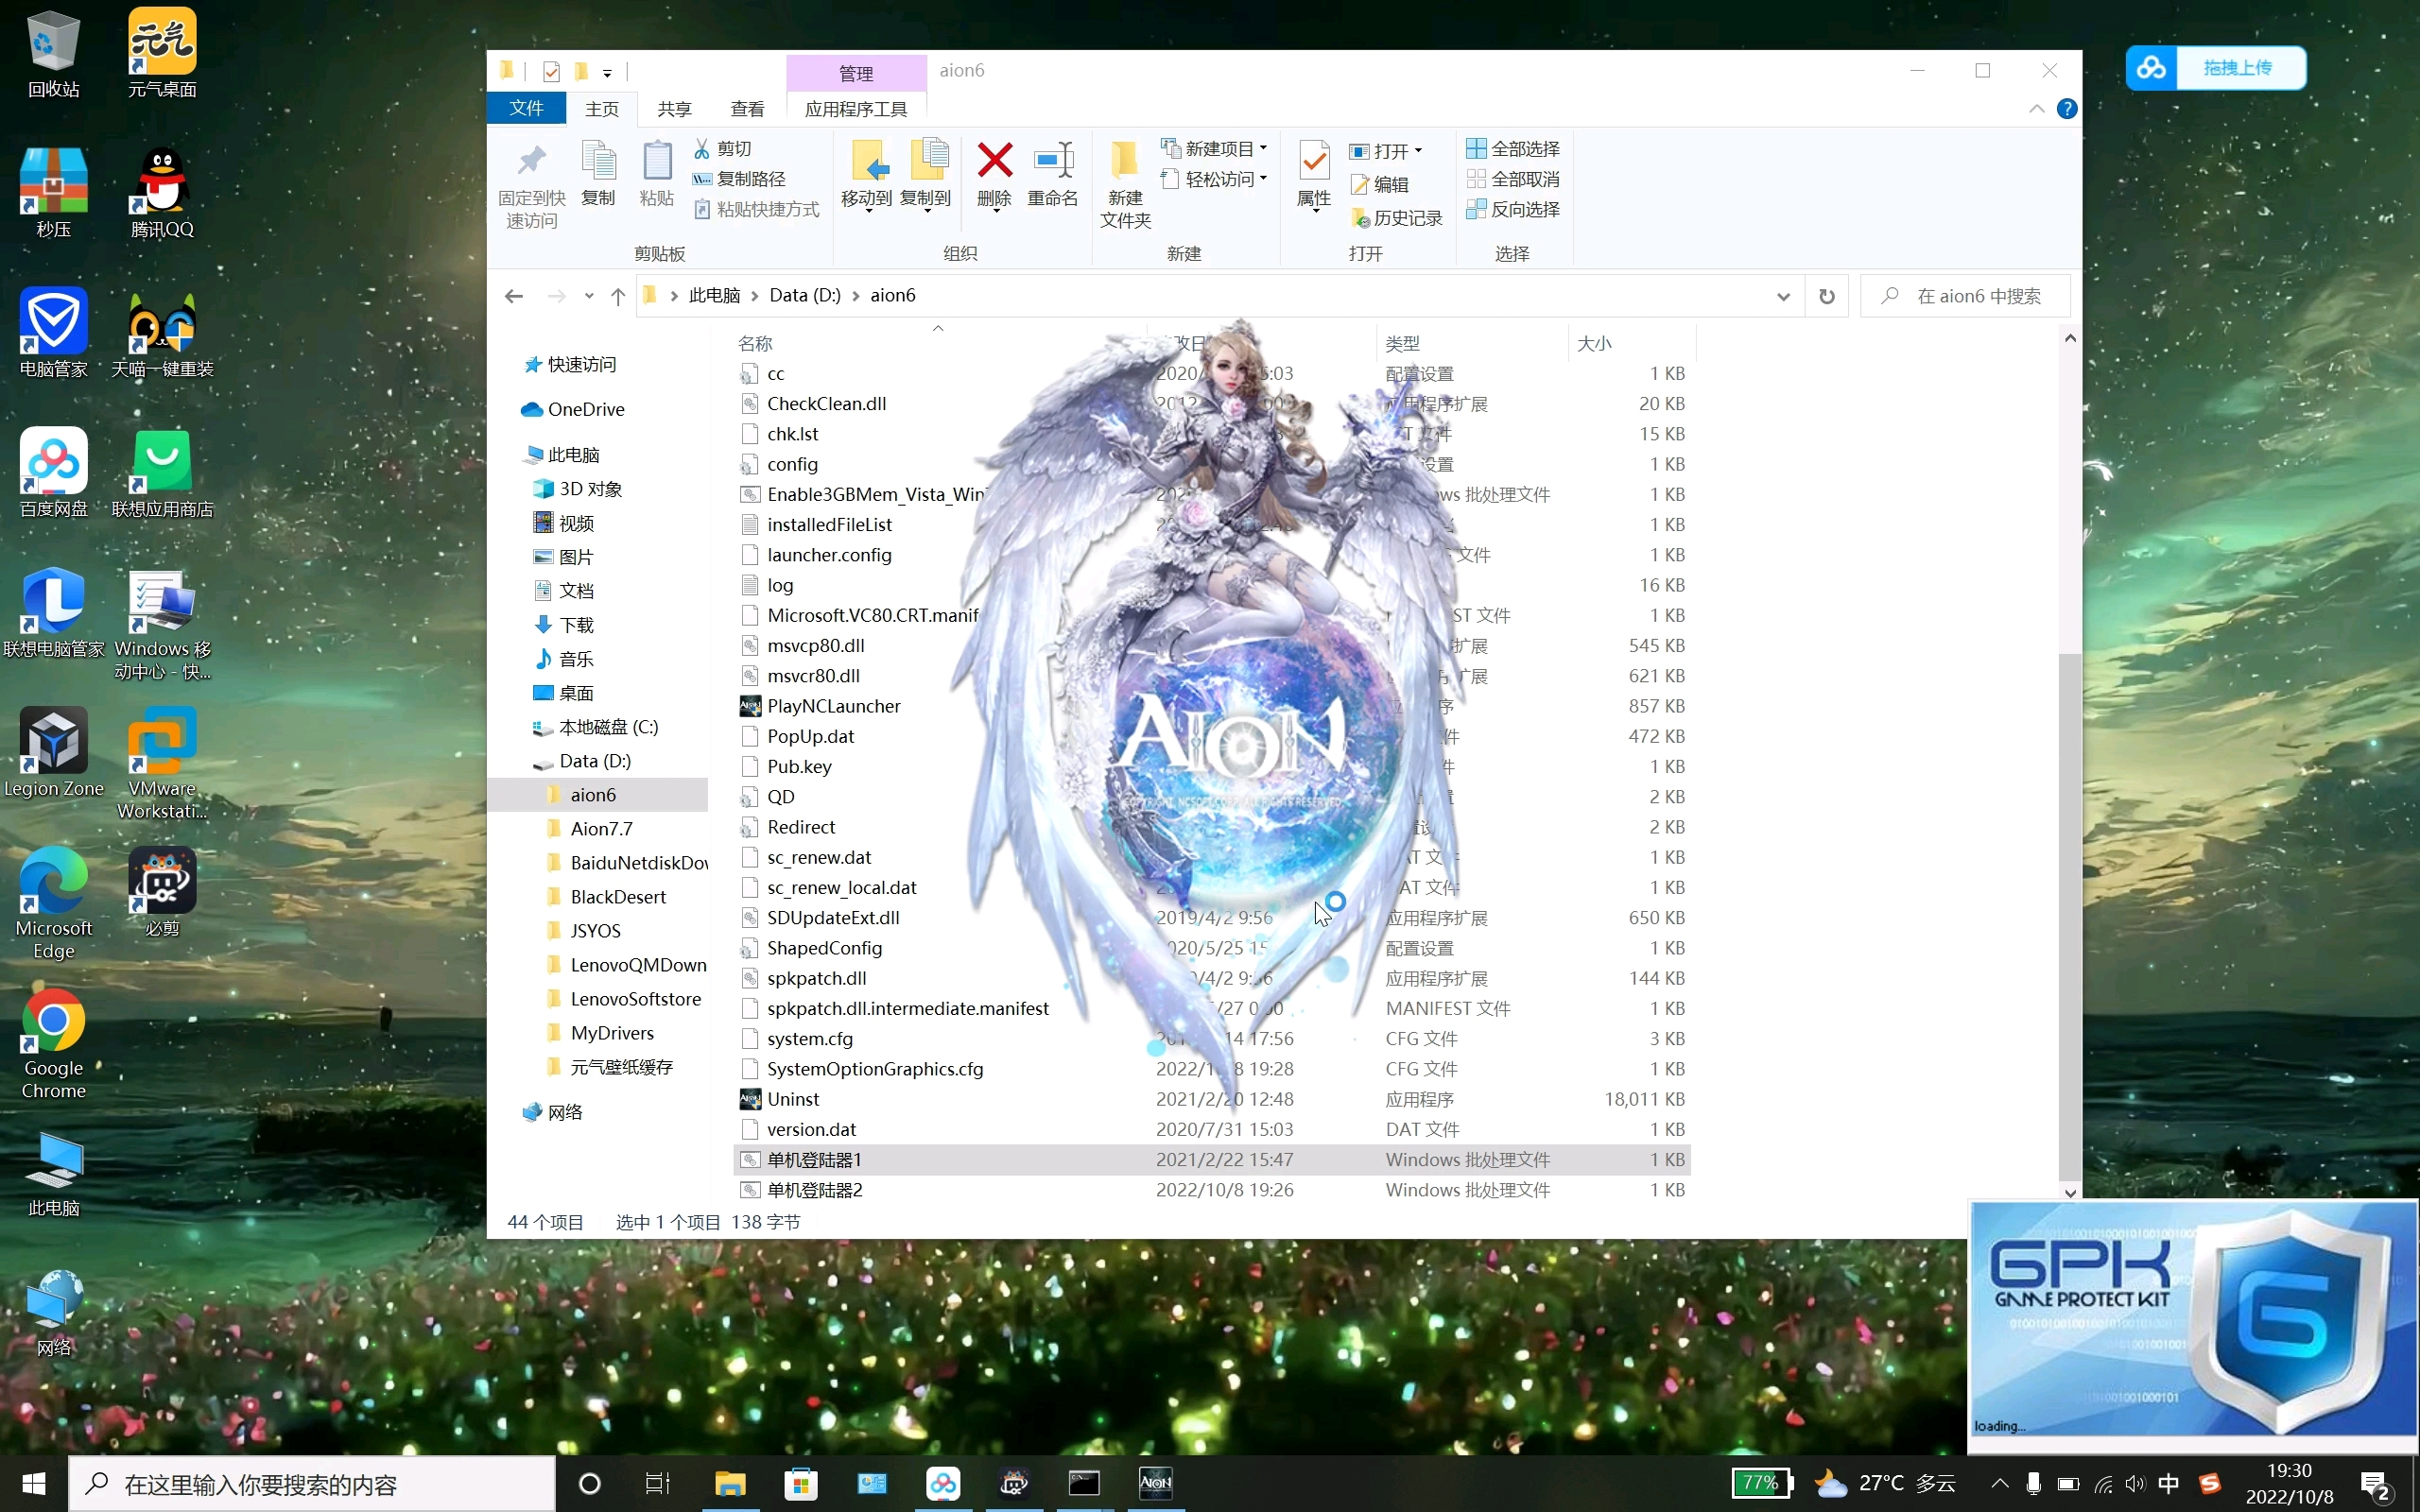The image size is (2420, 1512).
Task: Click Invert selection (反向选择)
Action: tap(1512, 209)
